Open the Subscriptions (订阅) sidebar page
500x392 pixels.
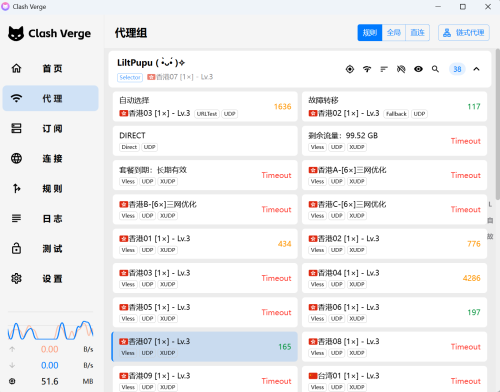[x=50, y=128]
